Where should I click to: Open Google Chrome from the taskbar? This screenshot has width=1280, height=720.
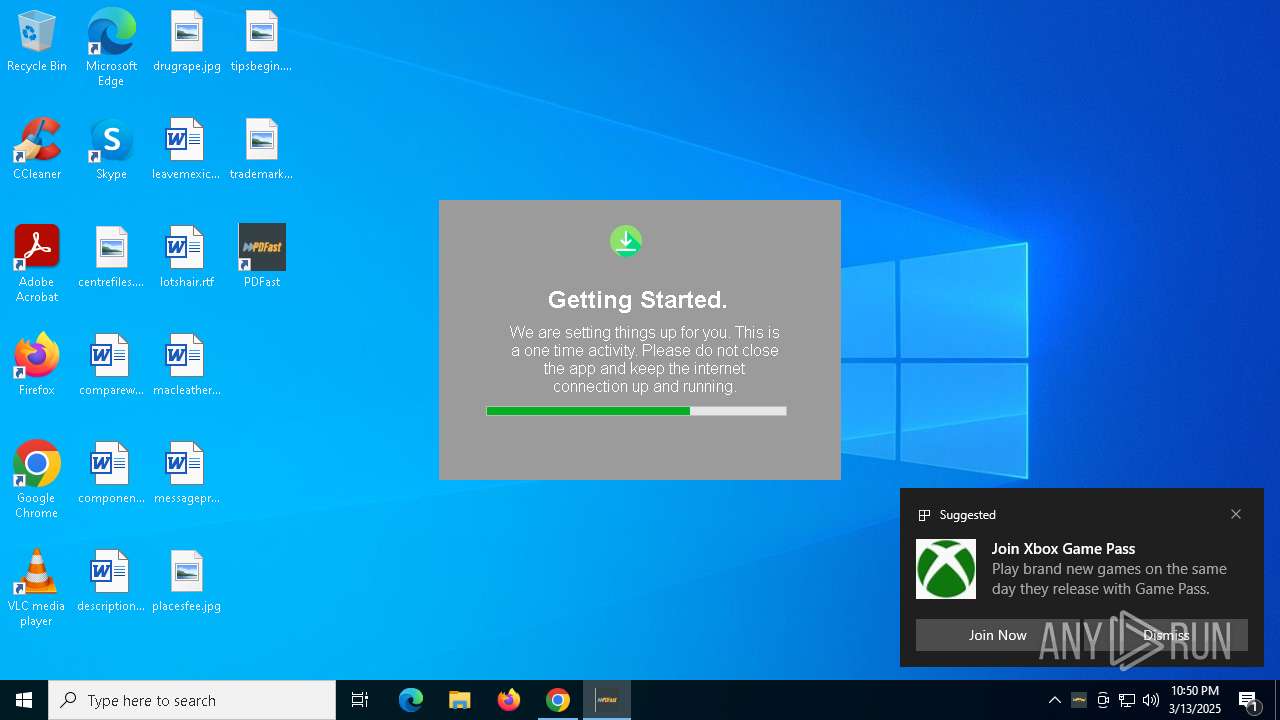pos(558,700)
